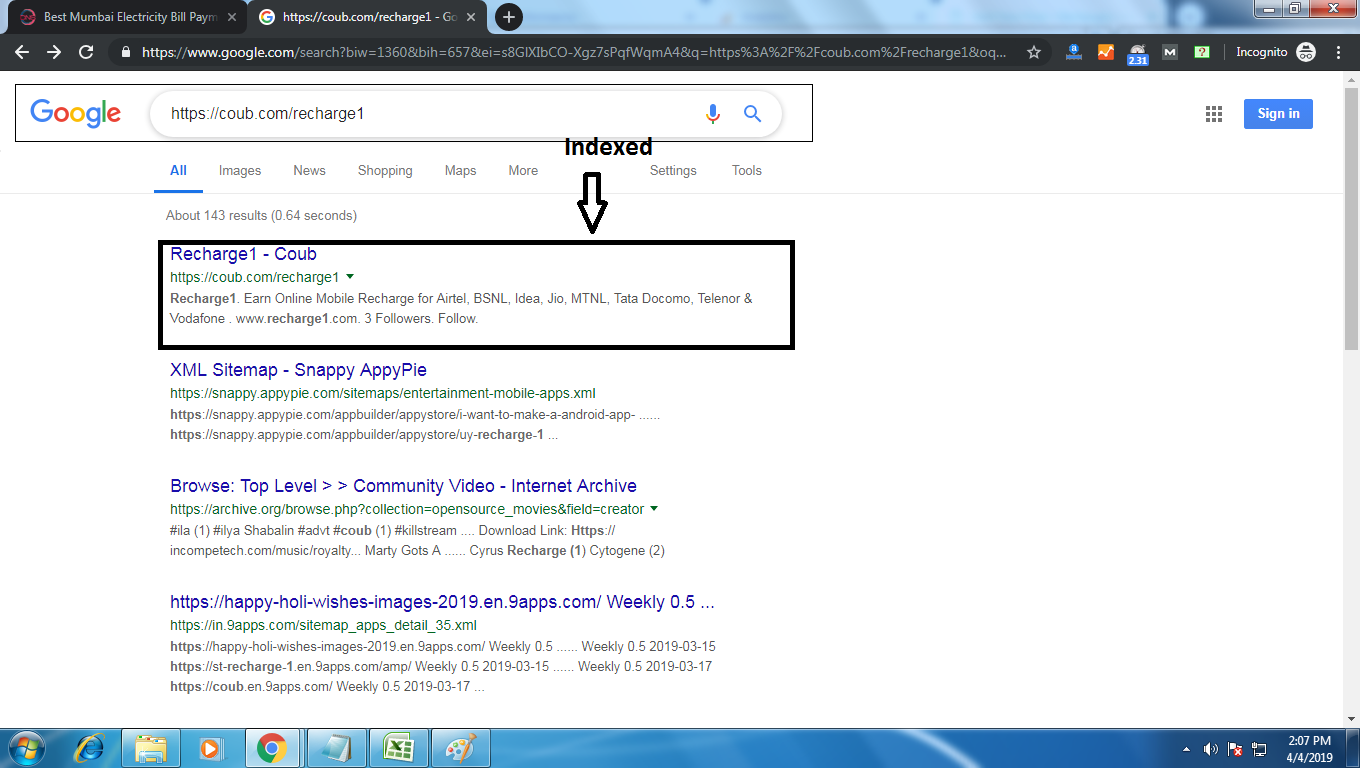Click the Incognito mode icon
This screenshot has width=1360, height=768.
[1305, 52]
